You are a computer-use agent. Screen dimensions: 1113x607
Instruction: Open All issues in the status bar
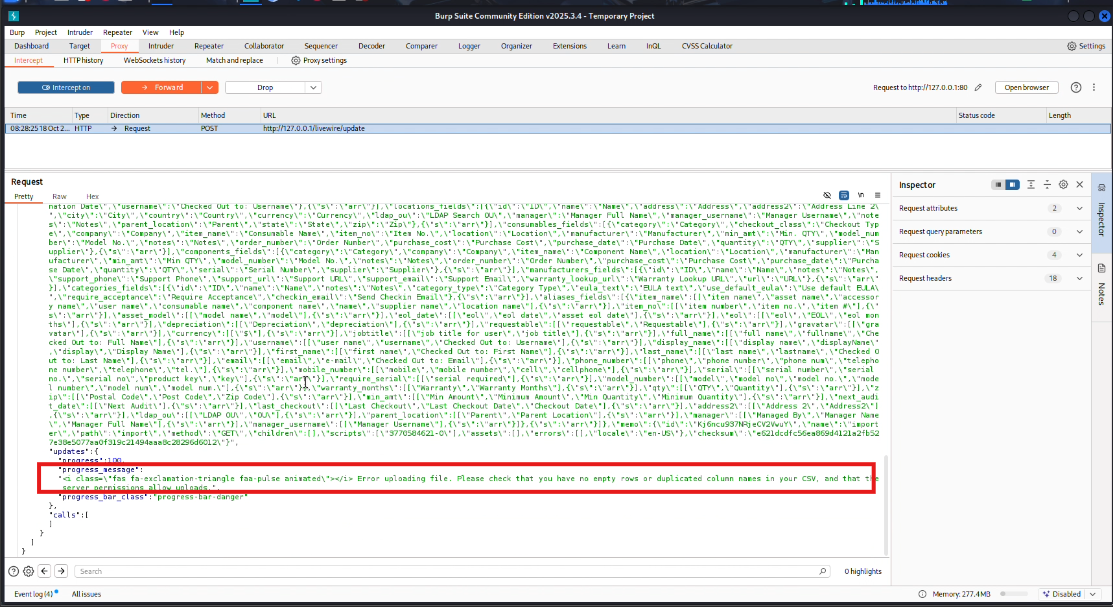(86, 594)
